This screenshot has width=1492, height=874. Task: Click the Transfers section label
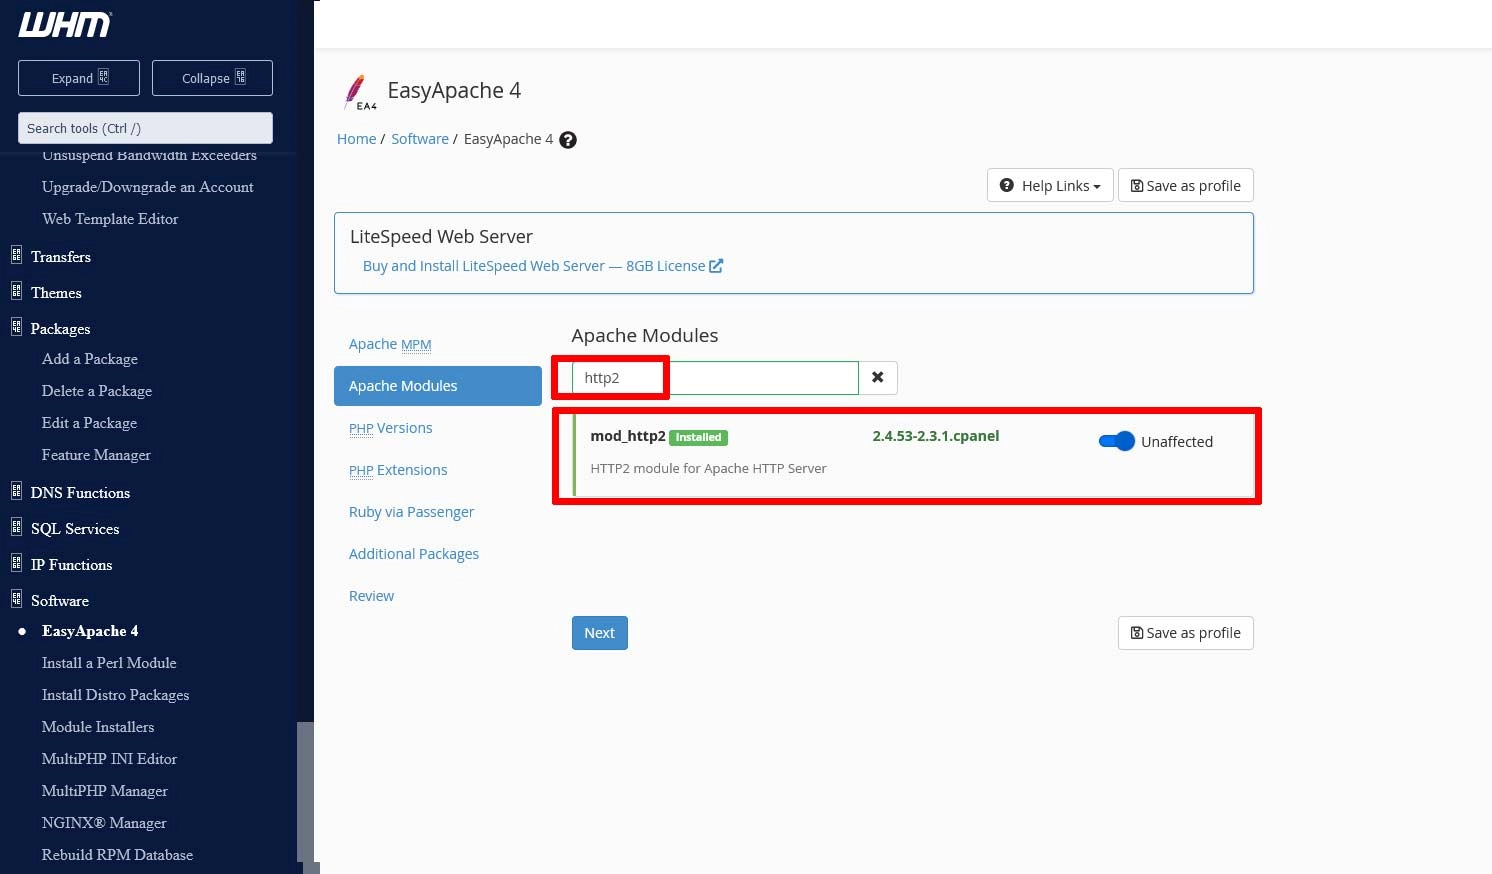pyautogui.click(x=61, y=257)
